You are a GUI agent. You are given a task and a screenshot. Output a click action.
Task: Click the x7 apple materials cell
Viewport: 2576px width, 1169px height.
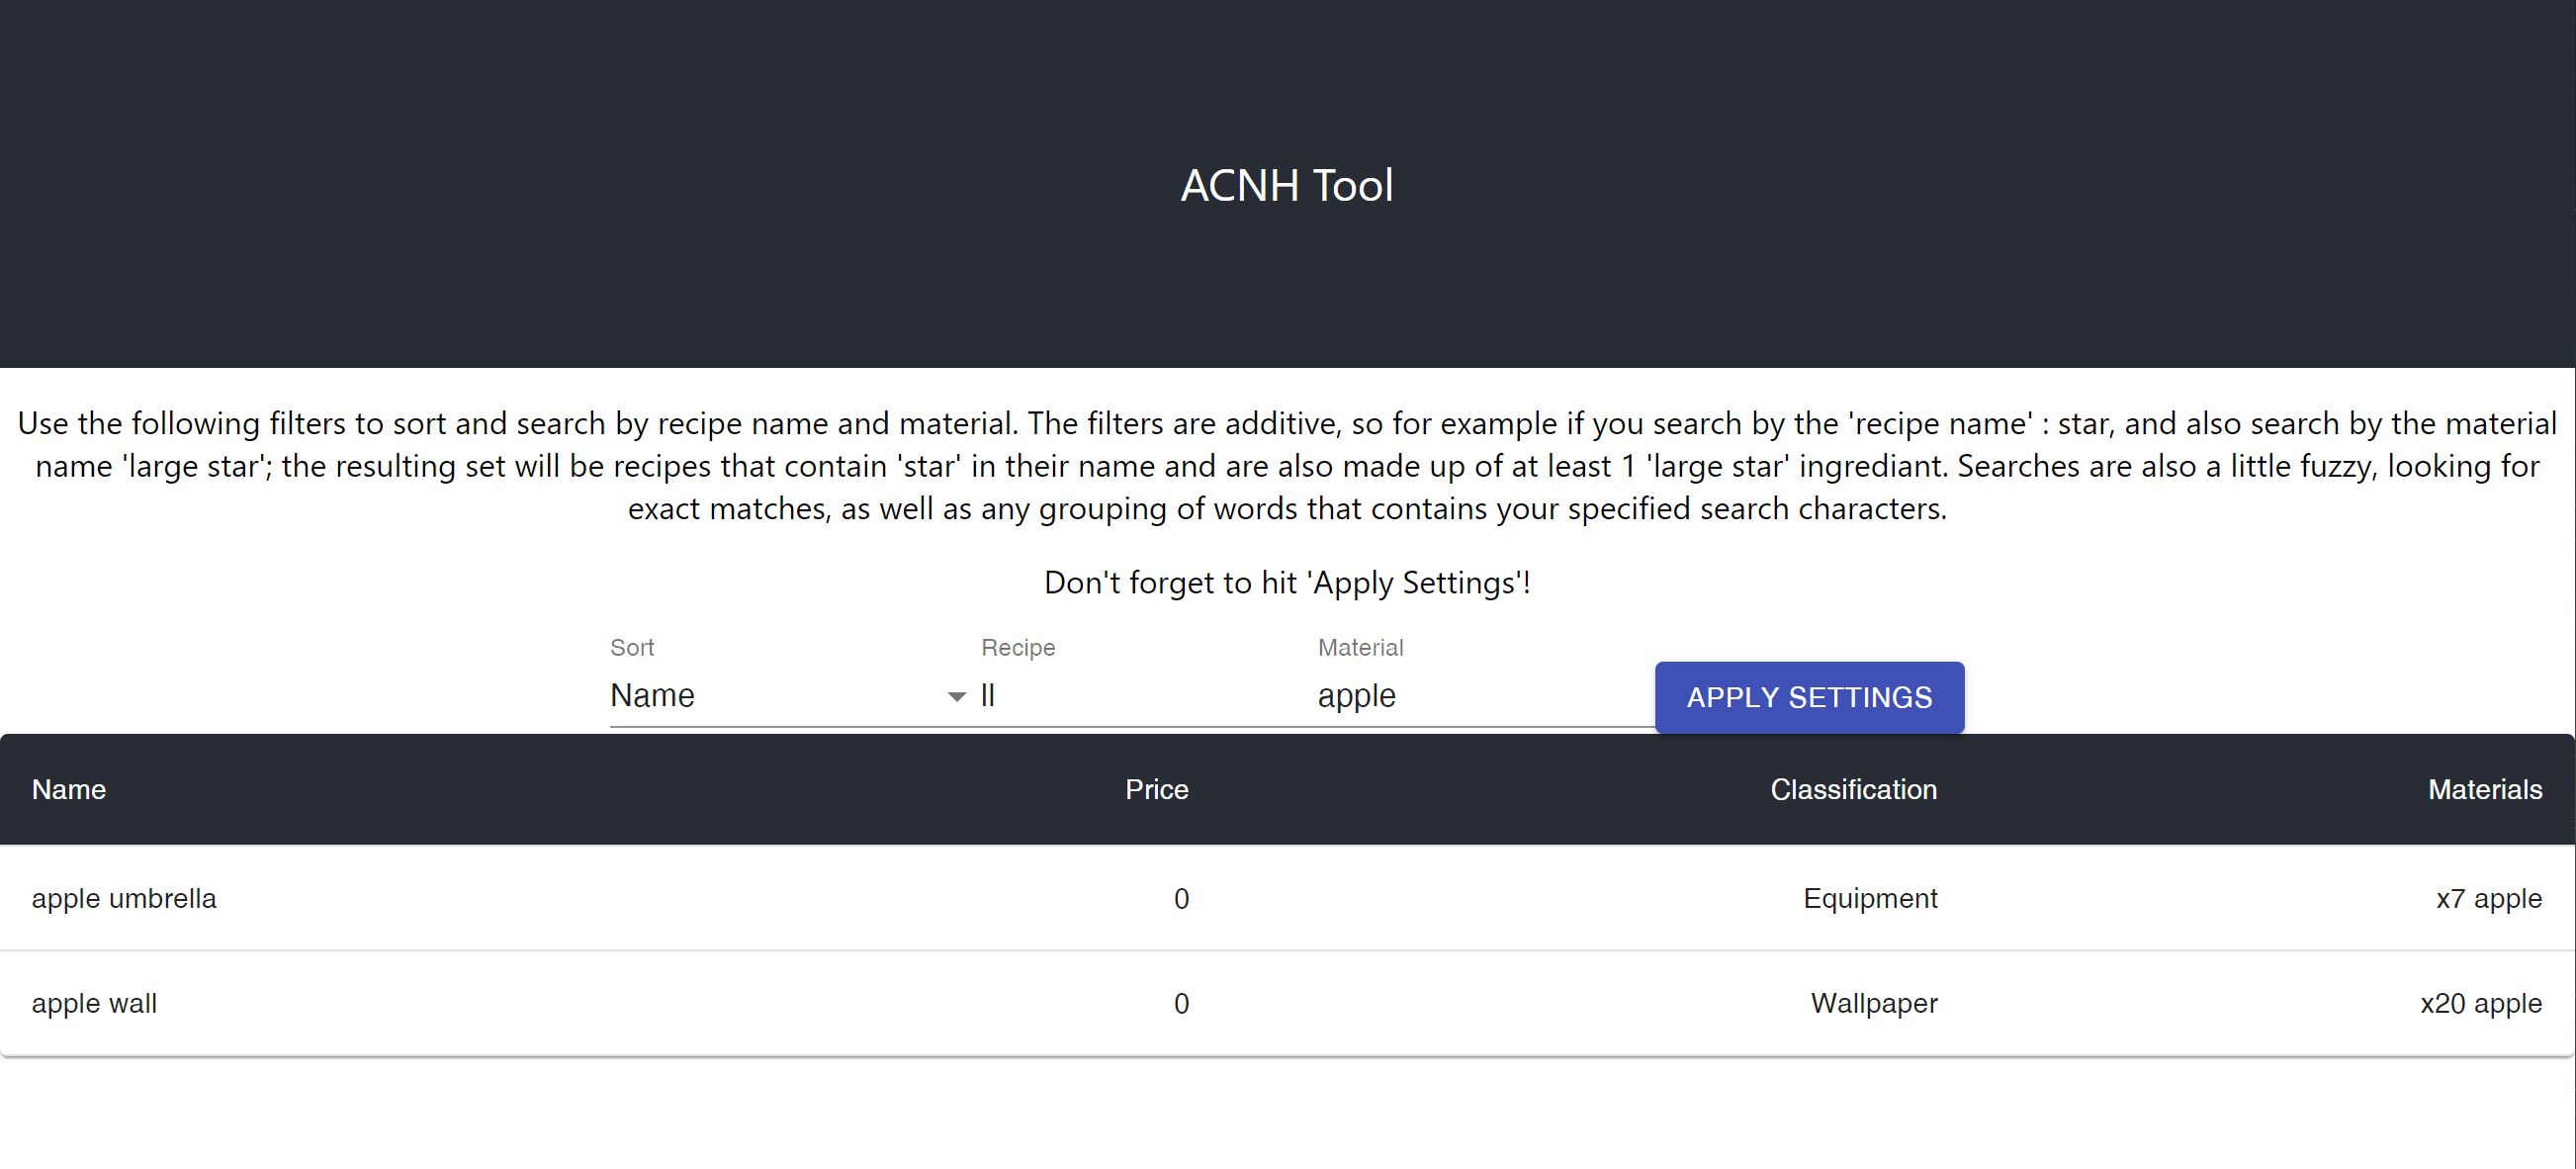2488,899
